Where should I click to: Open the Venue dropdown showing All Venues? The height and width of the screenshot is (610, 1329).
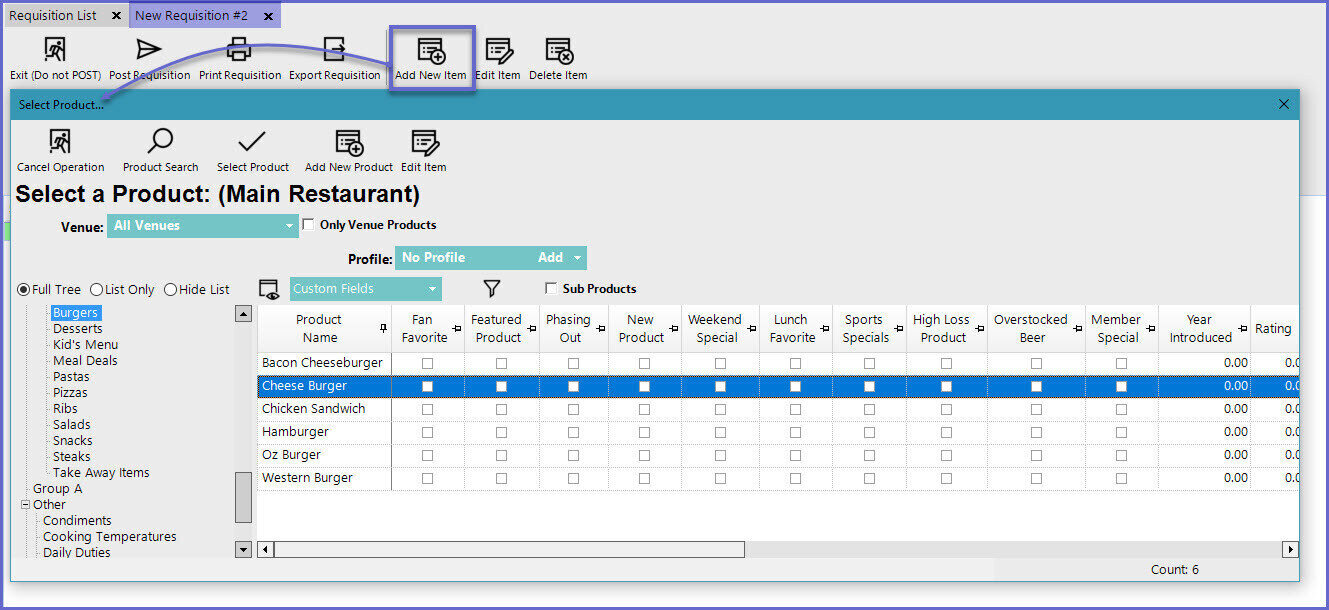coord(290,226)
